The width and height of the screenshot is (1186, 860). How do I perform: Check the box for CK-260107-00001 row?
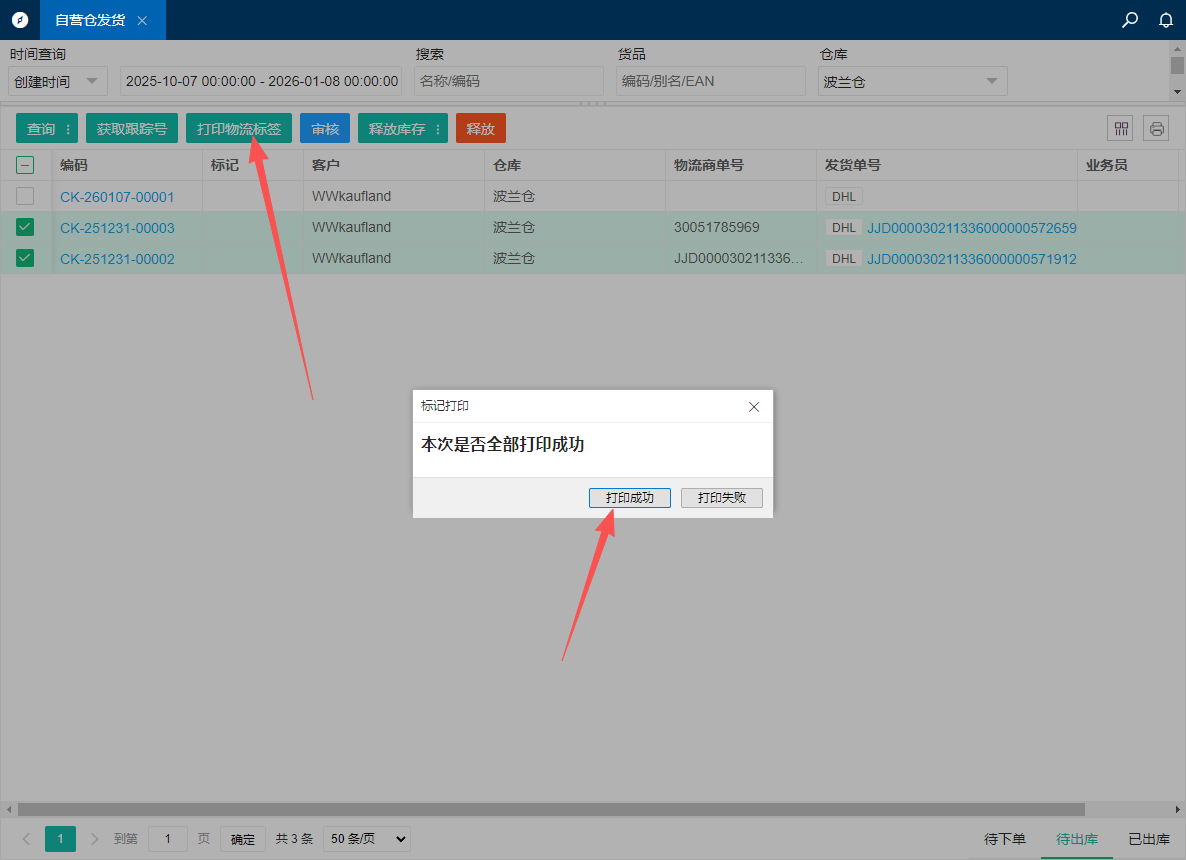pos(25,197)
